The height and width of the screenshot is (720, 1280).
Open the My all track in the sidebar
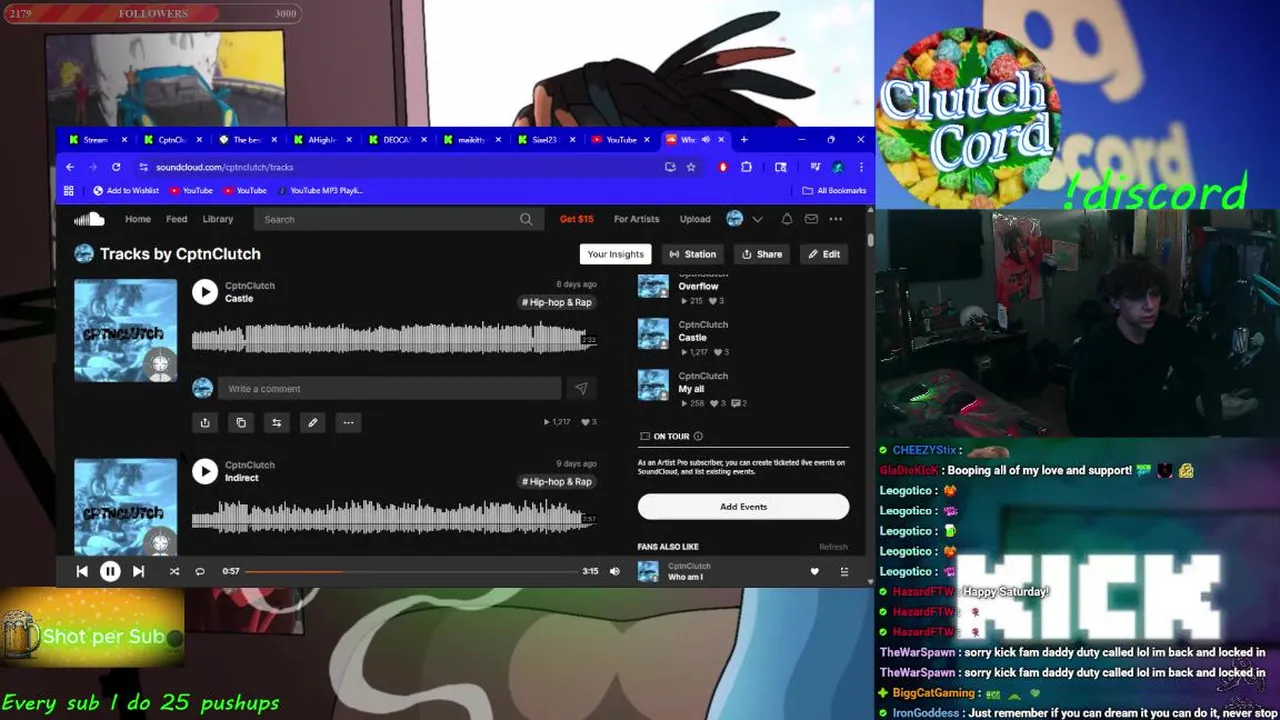[691, 389]
